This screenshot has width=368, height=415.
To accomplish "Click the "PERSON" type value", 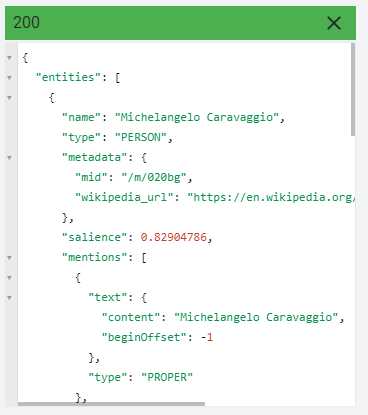I will click(x=141, y=137).
